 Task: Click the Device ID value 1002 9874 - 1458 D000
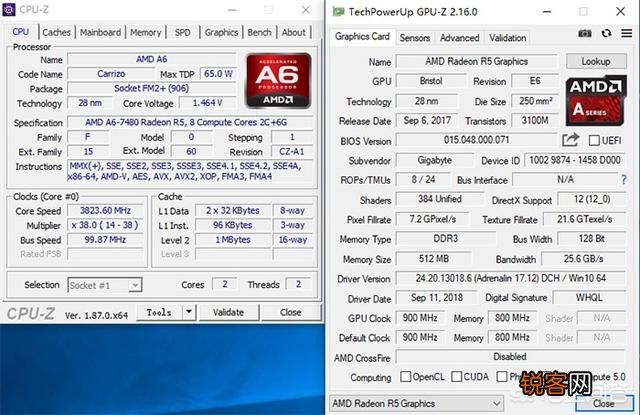coord(575,160)
